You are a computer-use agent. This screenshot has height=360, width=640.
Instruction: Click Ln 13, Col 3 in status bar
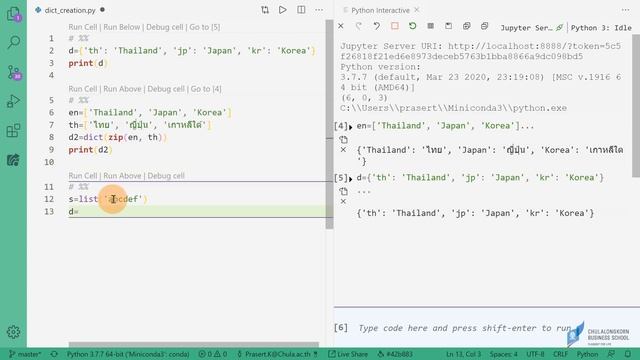[x=463, y=354]
